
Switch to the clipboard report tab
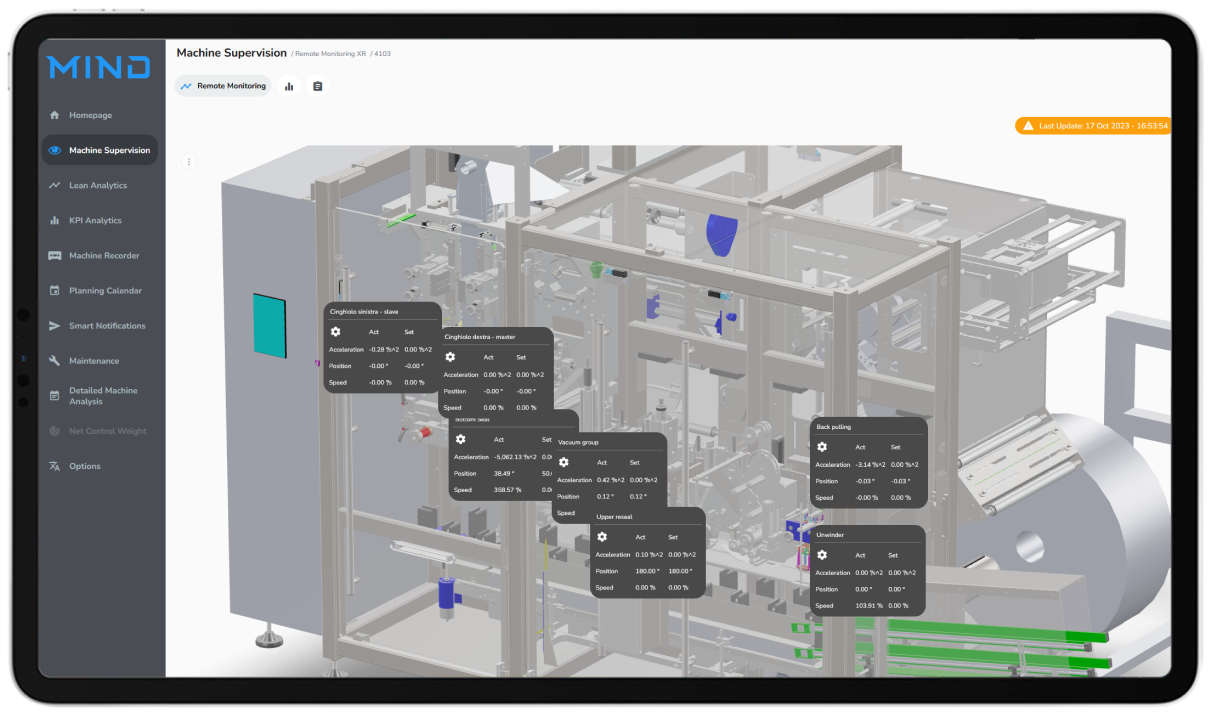click(318, 86)
